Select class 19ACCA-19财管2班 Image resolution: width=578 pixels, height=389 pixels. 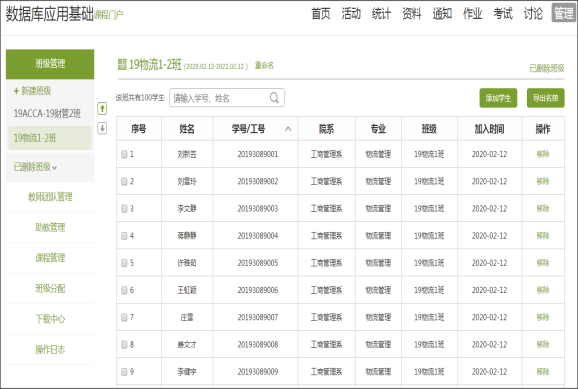47,113
